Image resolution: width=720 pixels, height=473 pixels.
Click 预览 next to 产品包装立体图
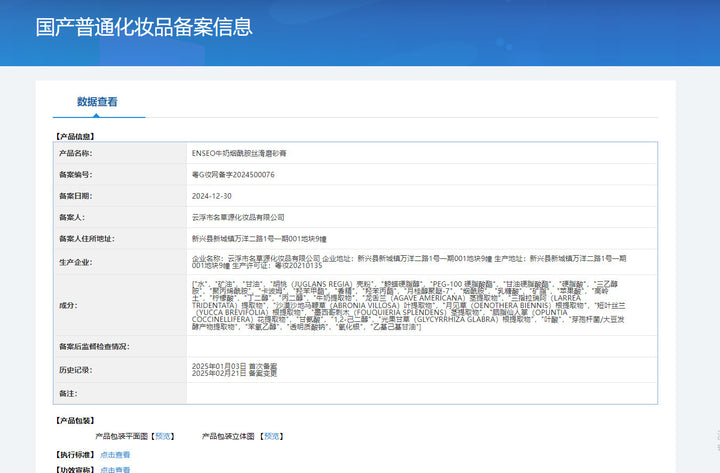tap(271, 436)
